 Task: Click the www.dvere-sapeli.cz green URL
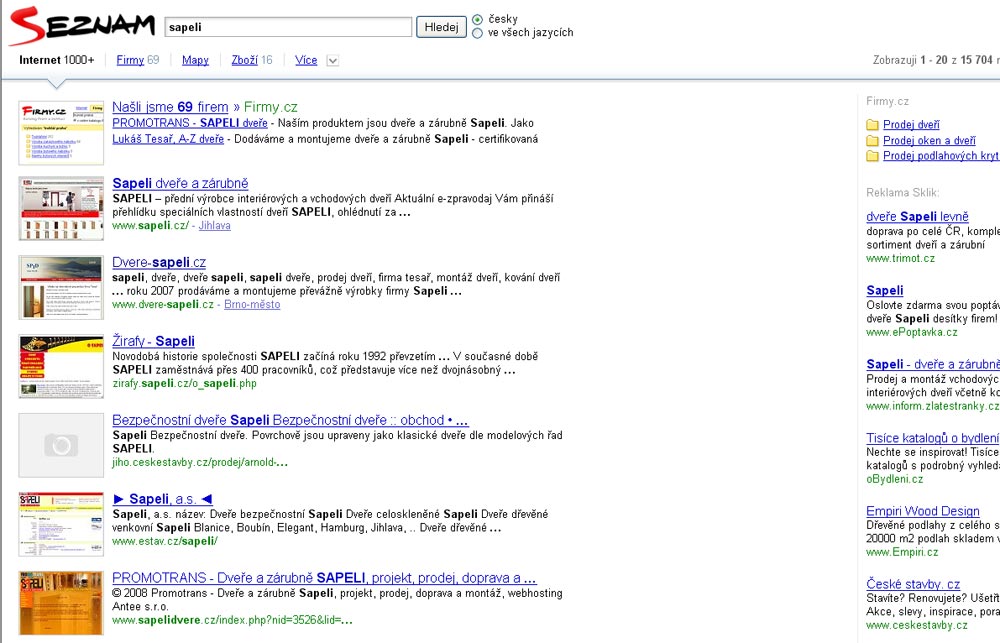163,305
